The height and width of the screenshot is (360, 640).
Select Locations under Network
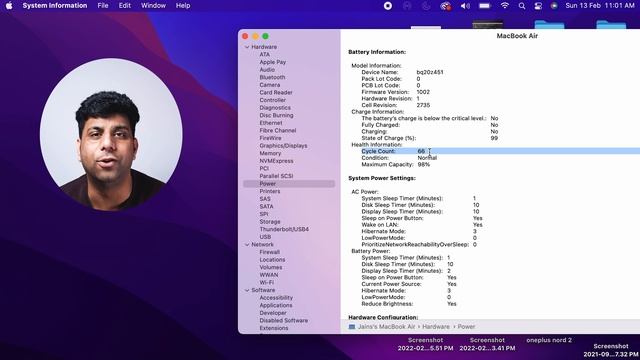(x=272, y=260)
